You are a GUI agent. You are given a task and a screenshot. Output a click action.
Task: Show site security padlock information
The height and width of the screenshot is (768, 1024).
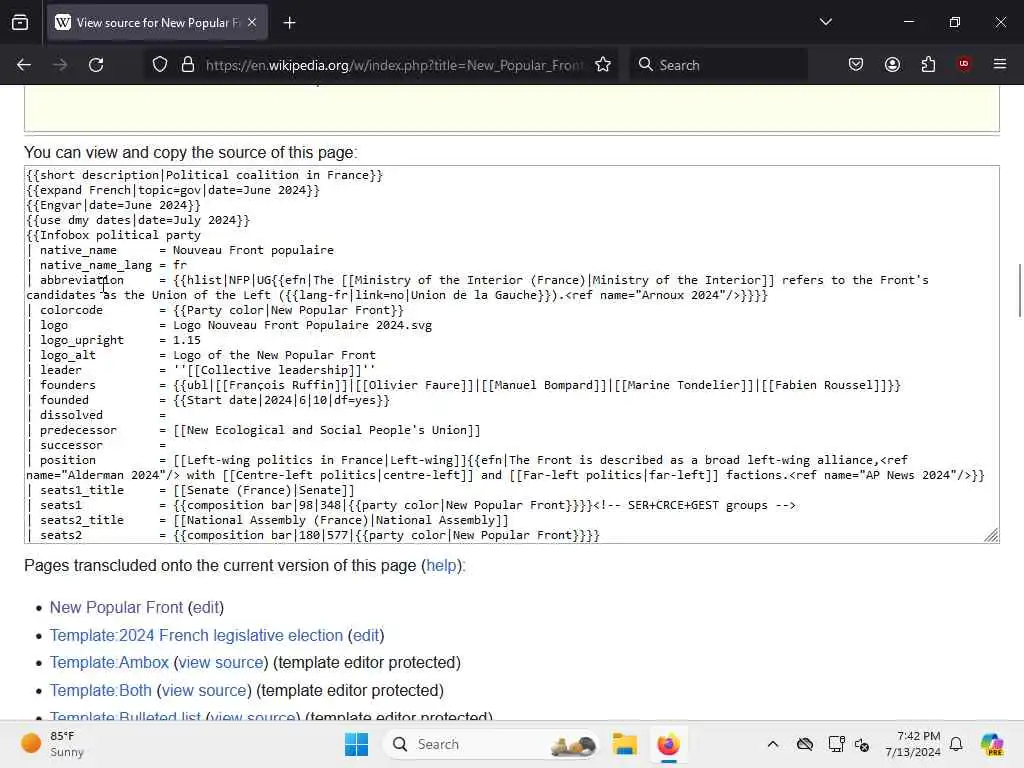pyautogui.click(x=188, y=65)
